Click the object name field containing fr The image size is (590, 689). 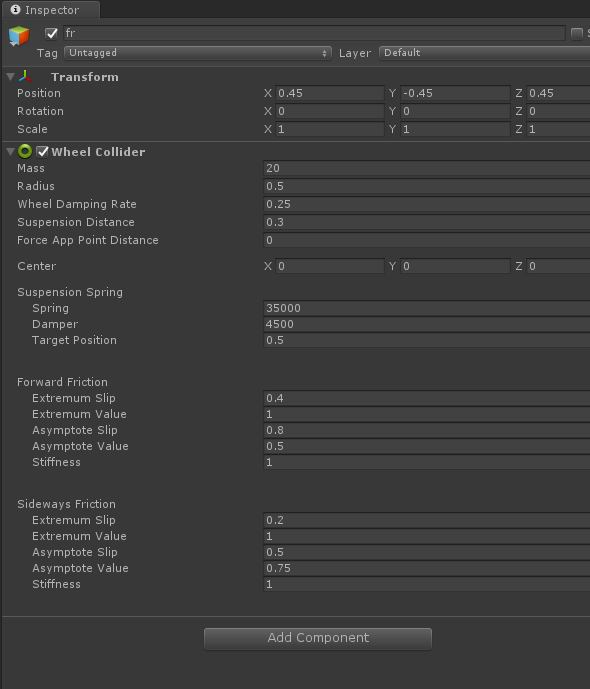click(314, 33)
